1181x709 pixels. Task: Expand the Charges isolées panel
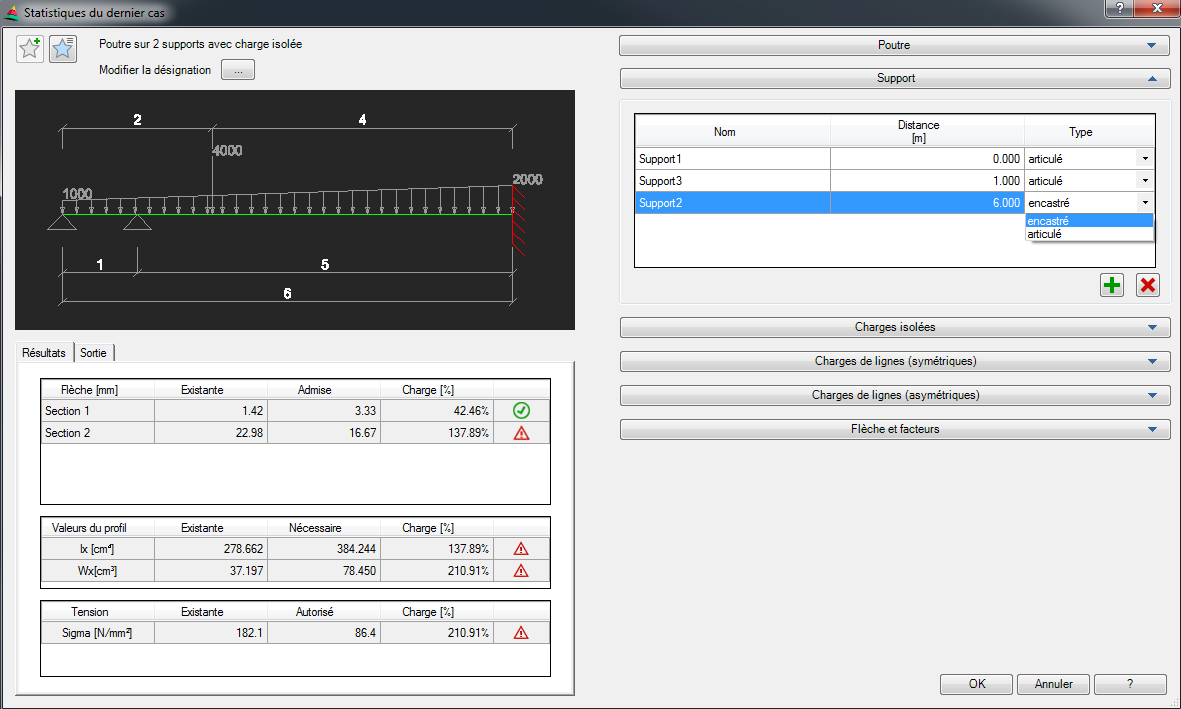click(894, 327)
